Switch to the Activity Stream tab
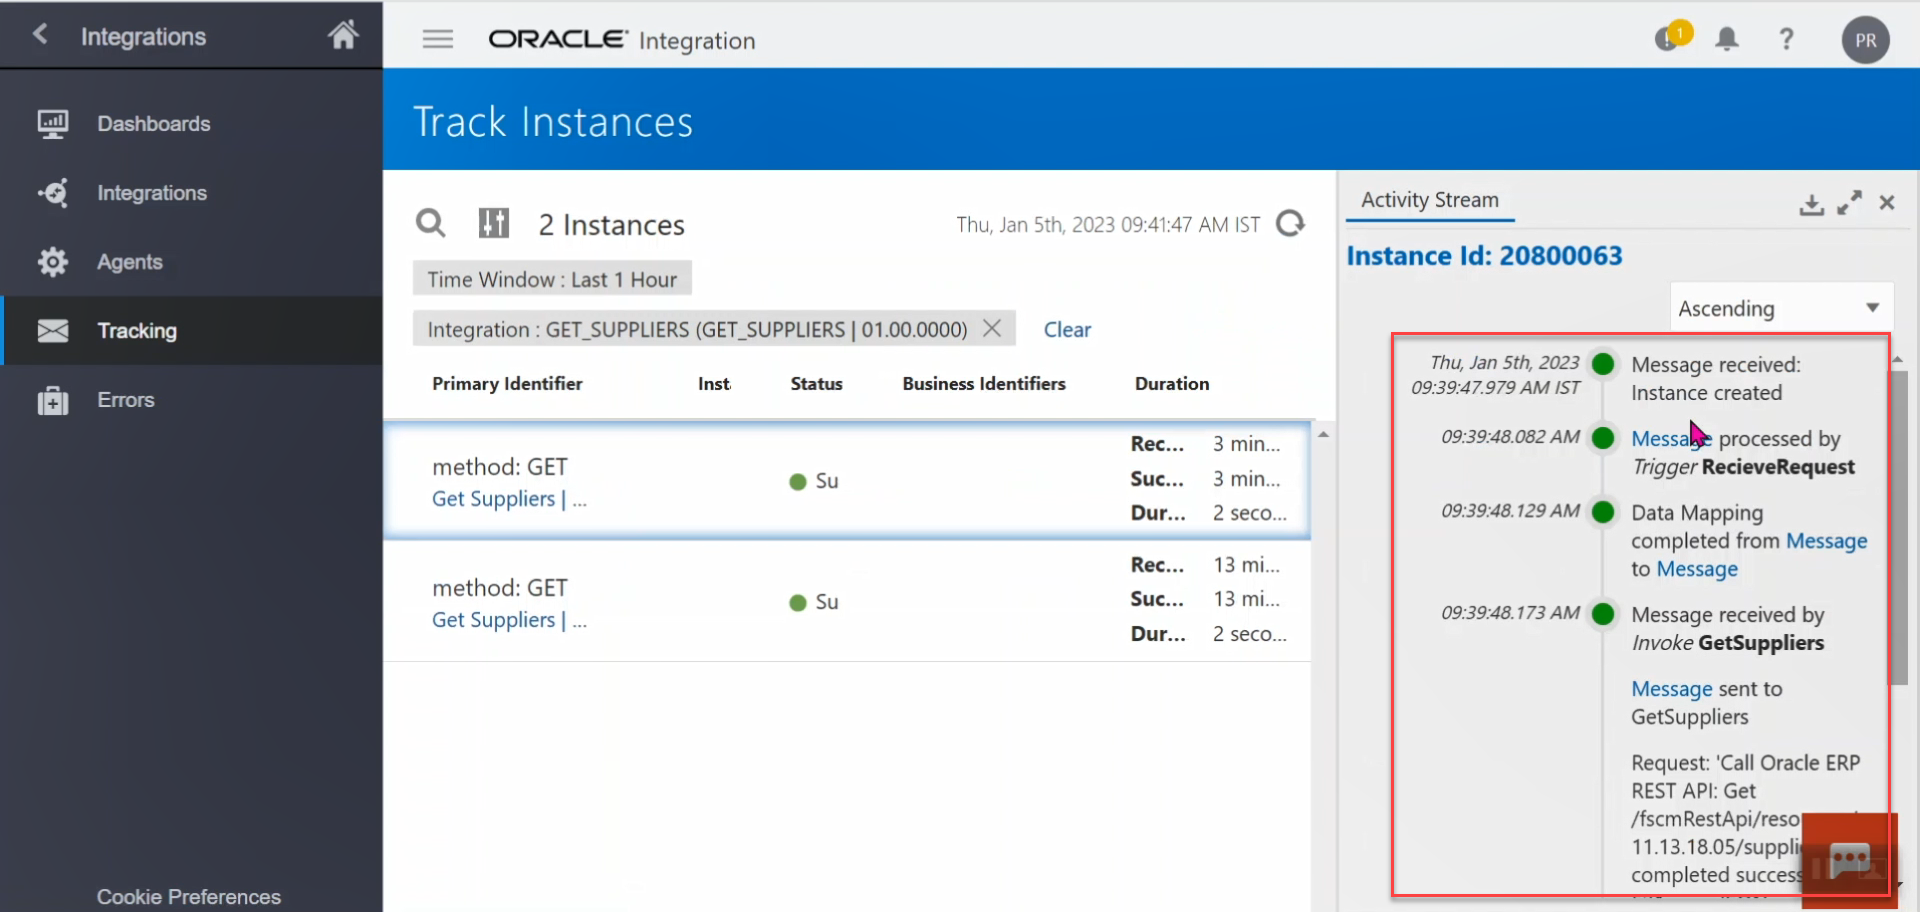 [x=1429, y=200]
